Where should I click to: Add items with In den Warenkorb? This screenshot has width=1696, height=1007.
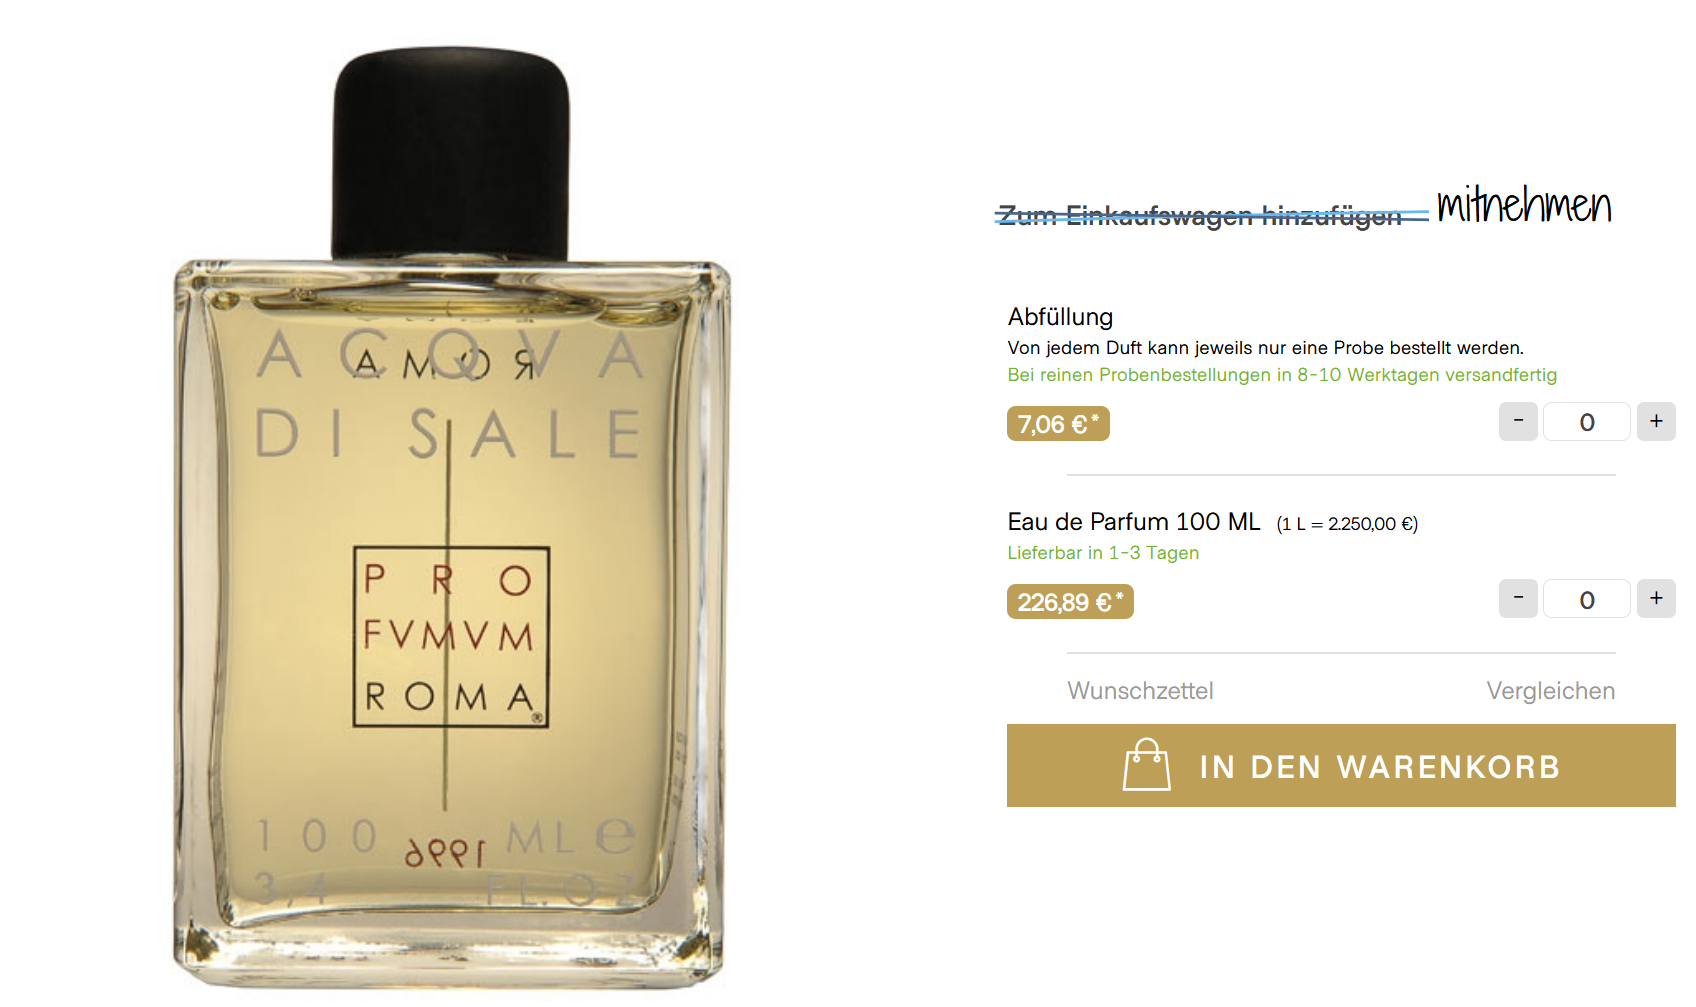1341,766
